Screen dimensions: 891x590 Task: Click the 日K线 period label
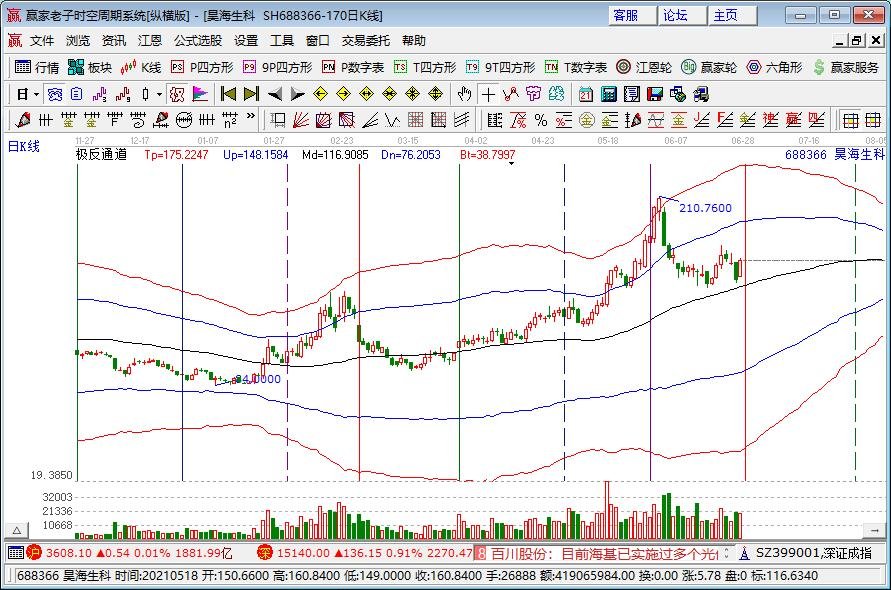(x=23, y=147)
